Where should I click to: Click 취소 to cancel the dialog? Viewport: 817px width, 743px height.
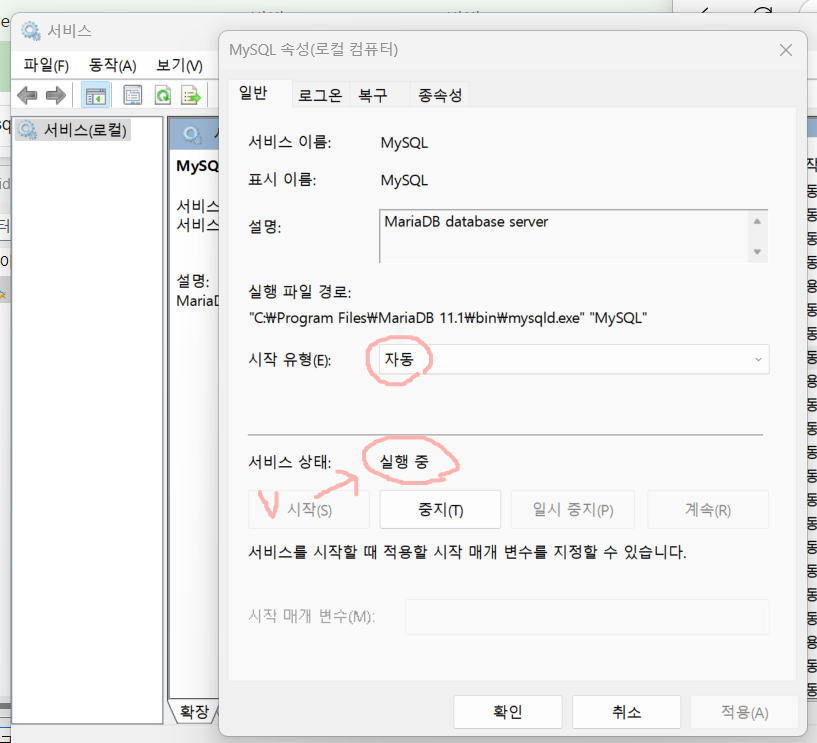pyautogui.click(x=626, y=712)
